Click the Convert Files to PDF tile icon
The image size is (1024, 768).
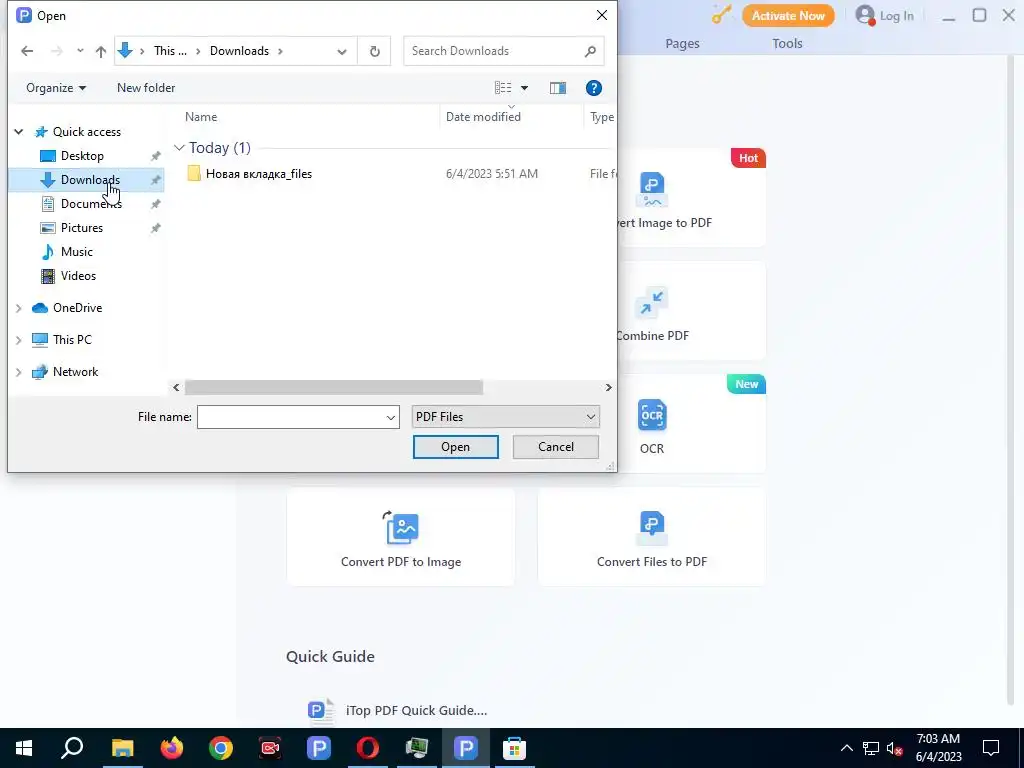coord(652,528)
